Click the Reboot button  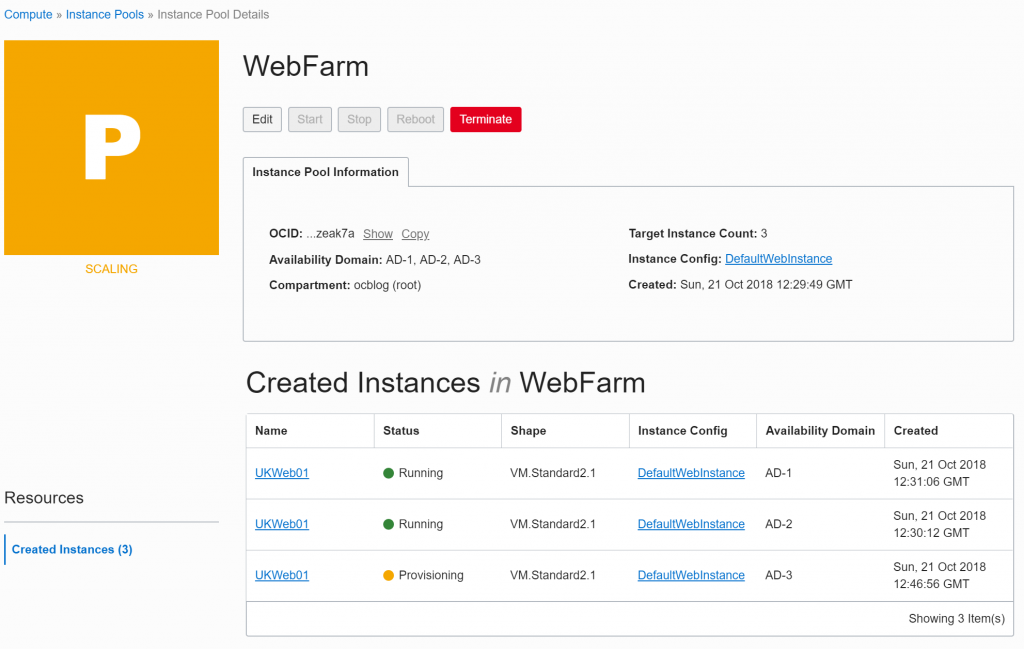click(415, 119)
